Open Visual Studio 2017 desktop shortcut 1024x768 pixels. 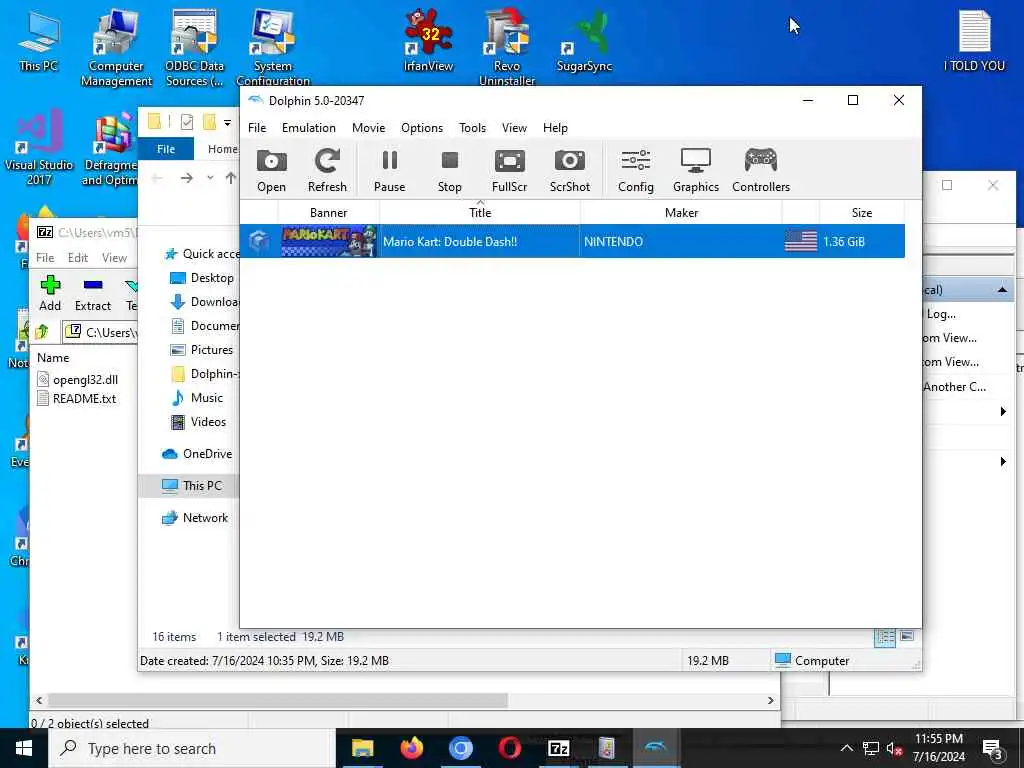[x=39, y=149]
